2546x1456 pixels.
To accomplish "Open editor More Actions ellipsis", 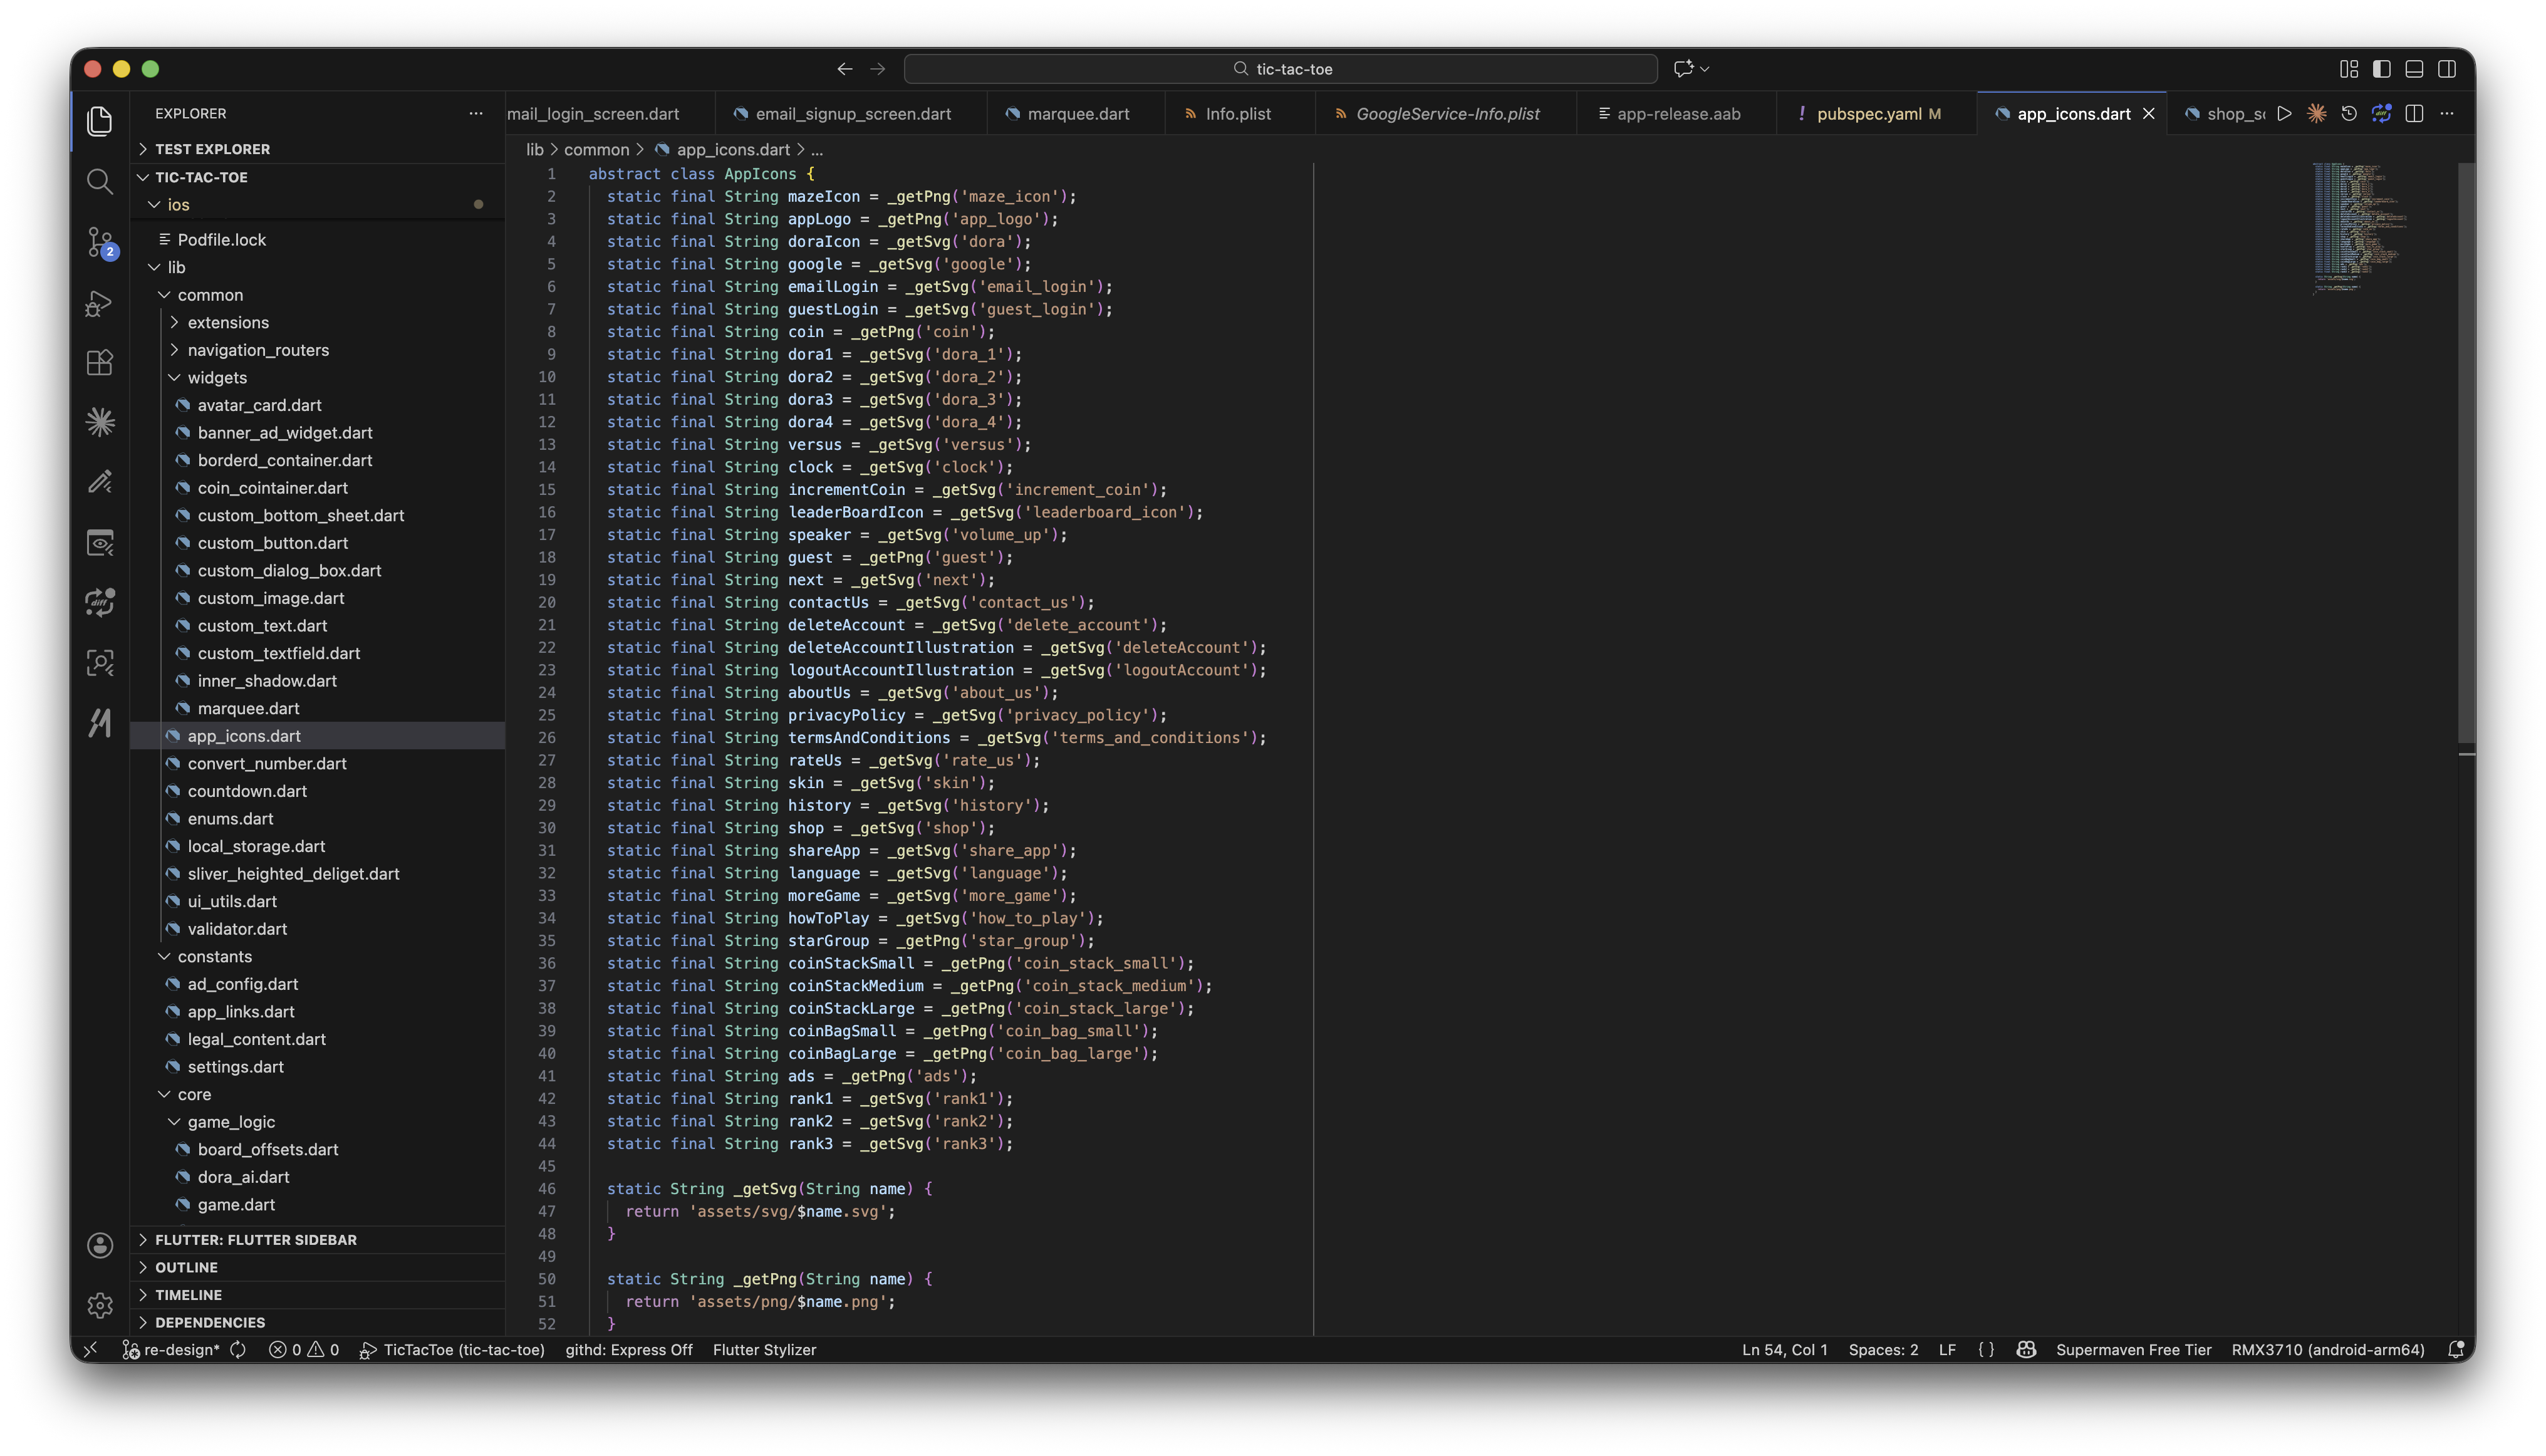I will pyautogui.click(x=2447, y=114).
